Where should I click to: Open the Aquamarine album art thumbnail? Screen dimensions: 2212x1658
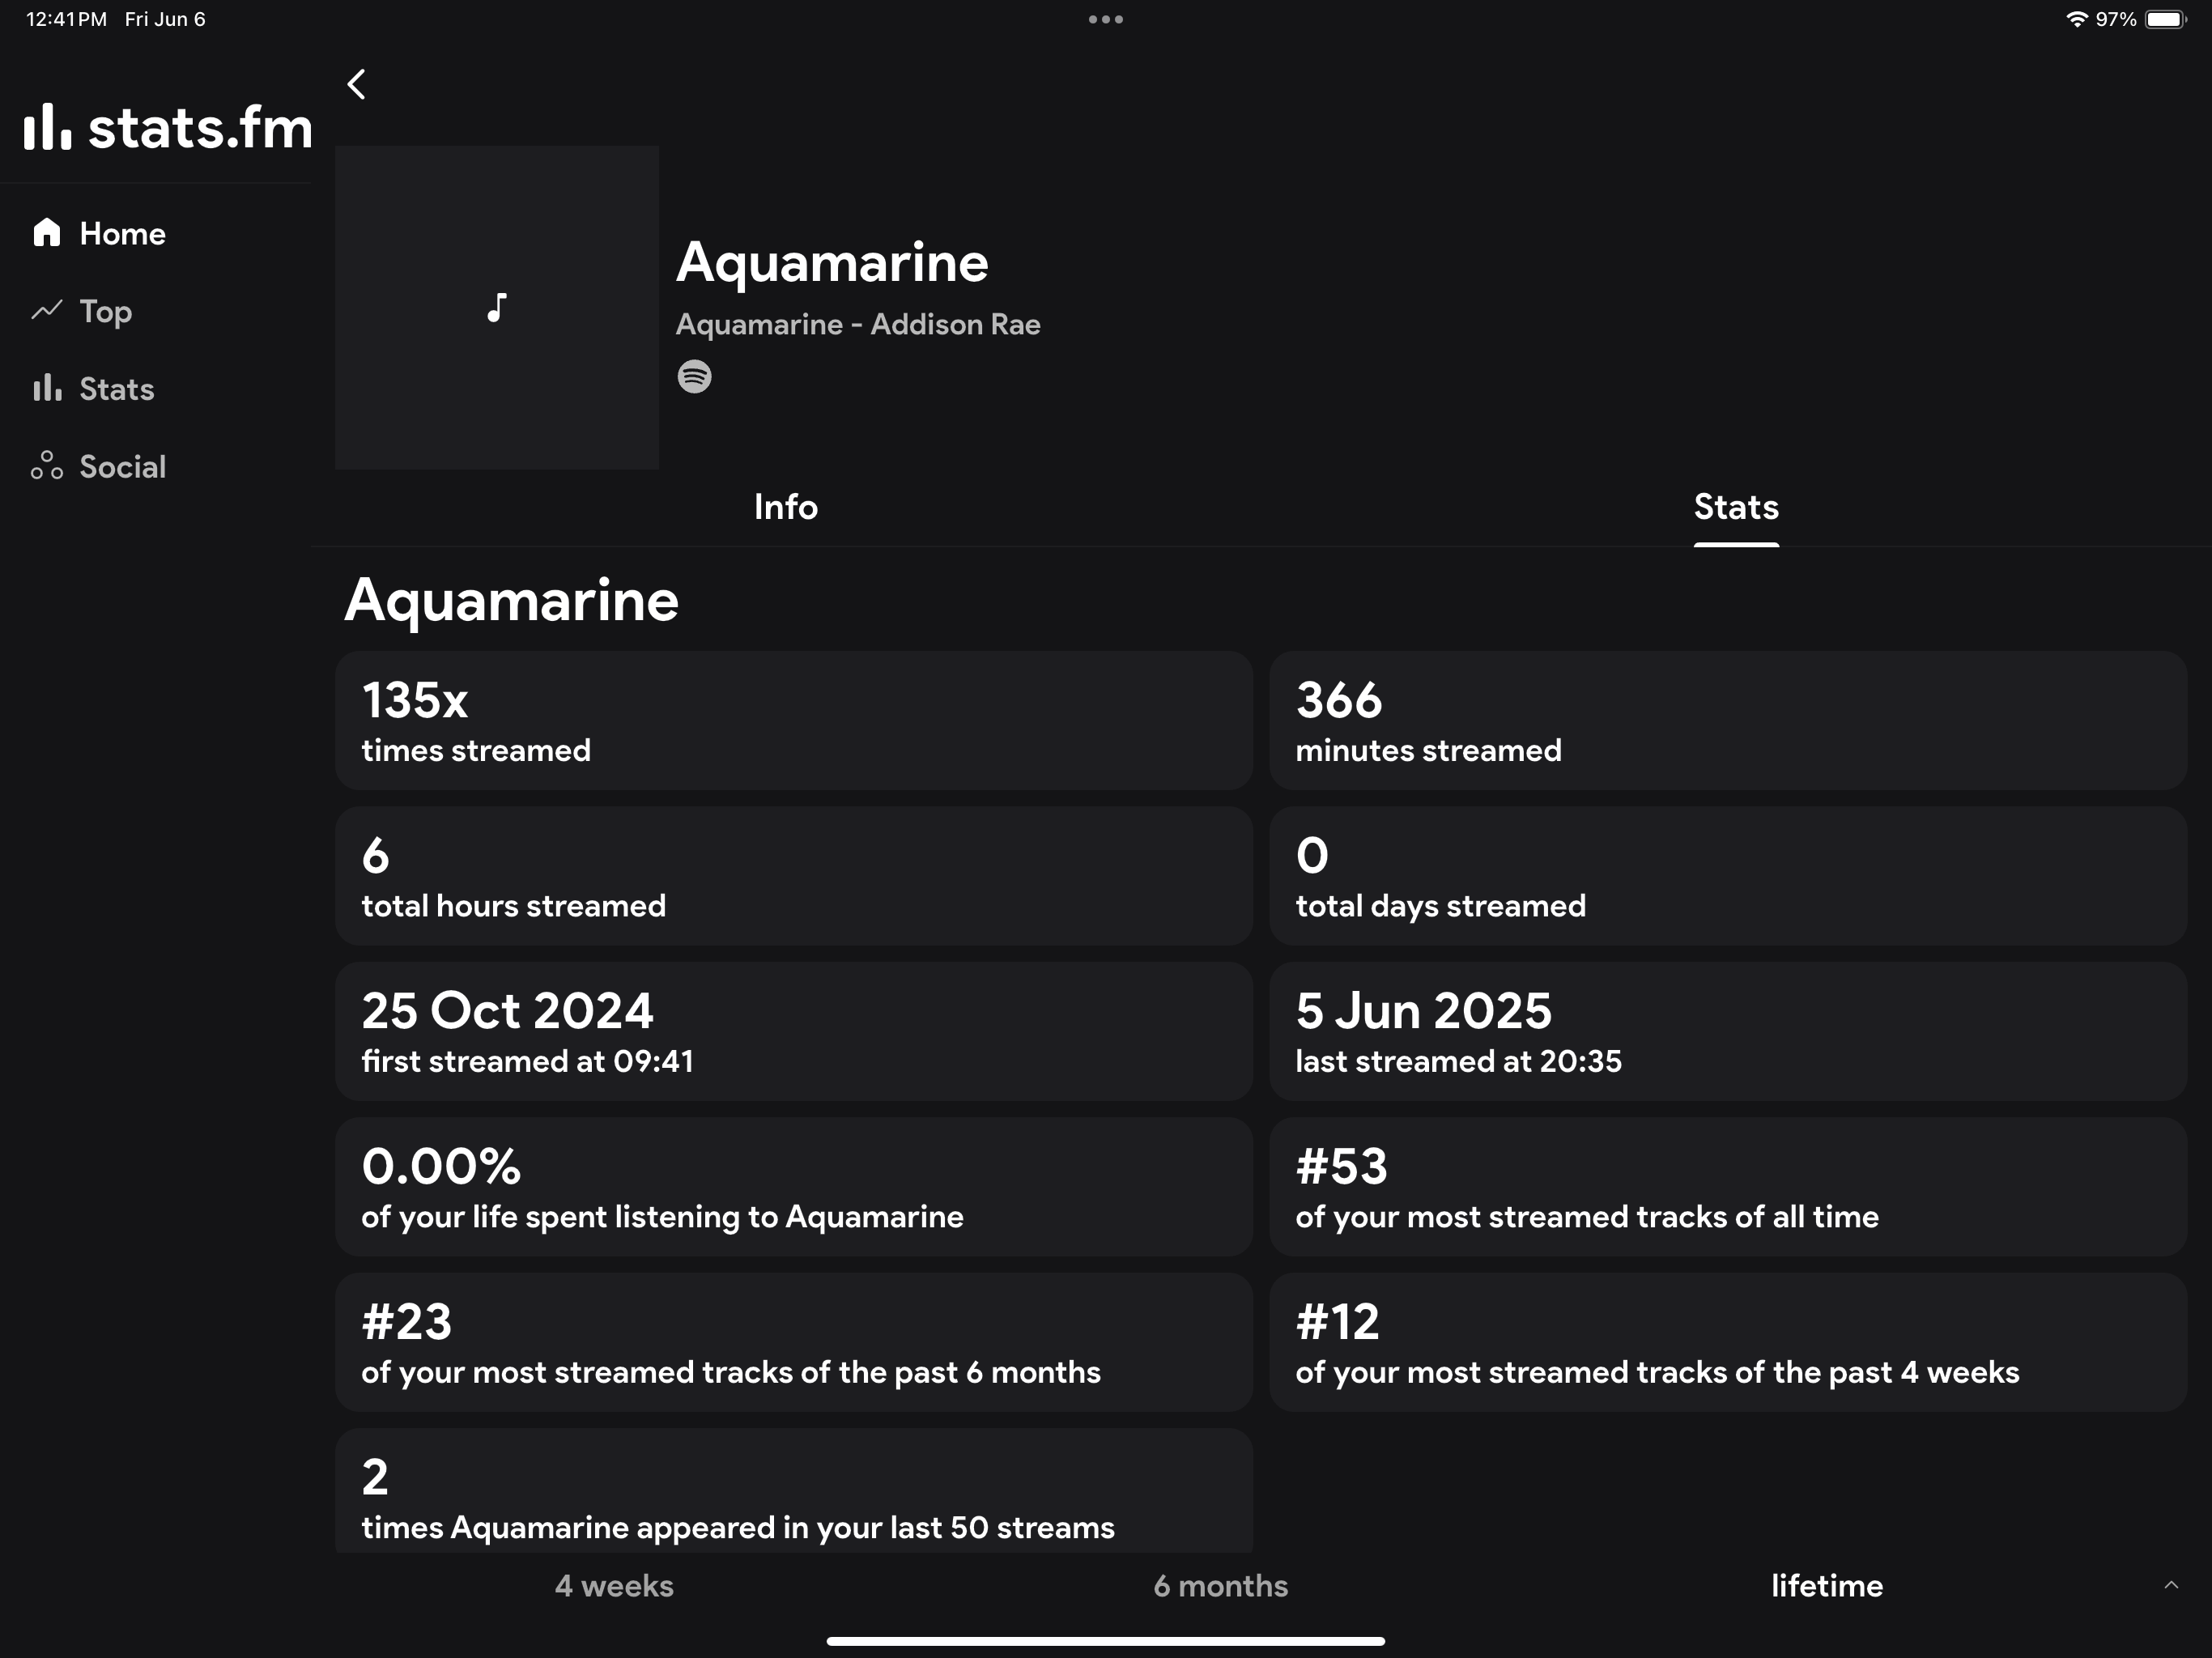click(497, 307)
